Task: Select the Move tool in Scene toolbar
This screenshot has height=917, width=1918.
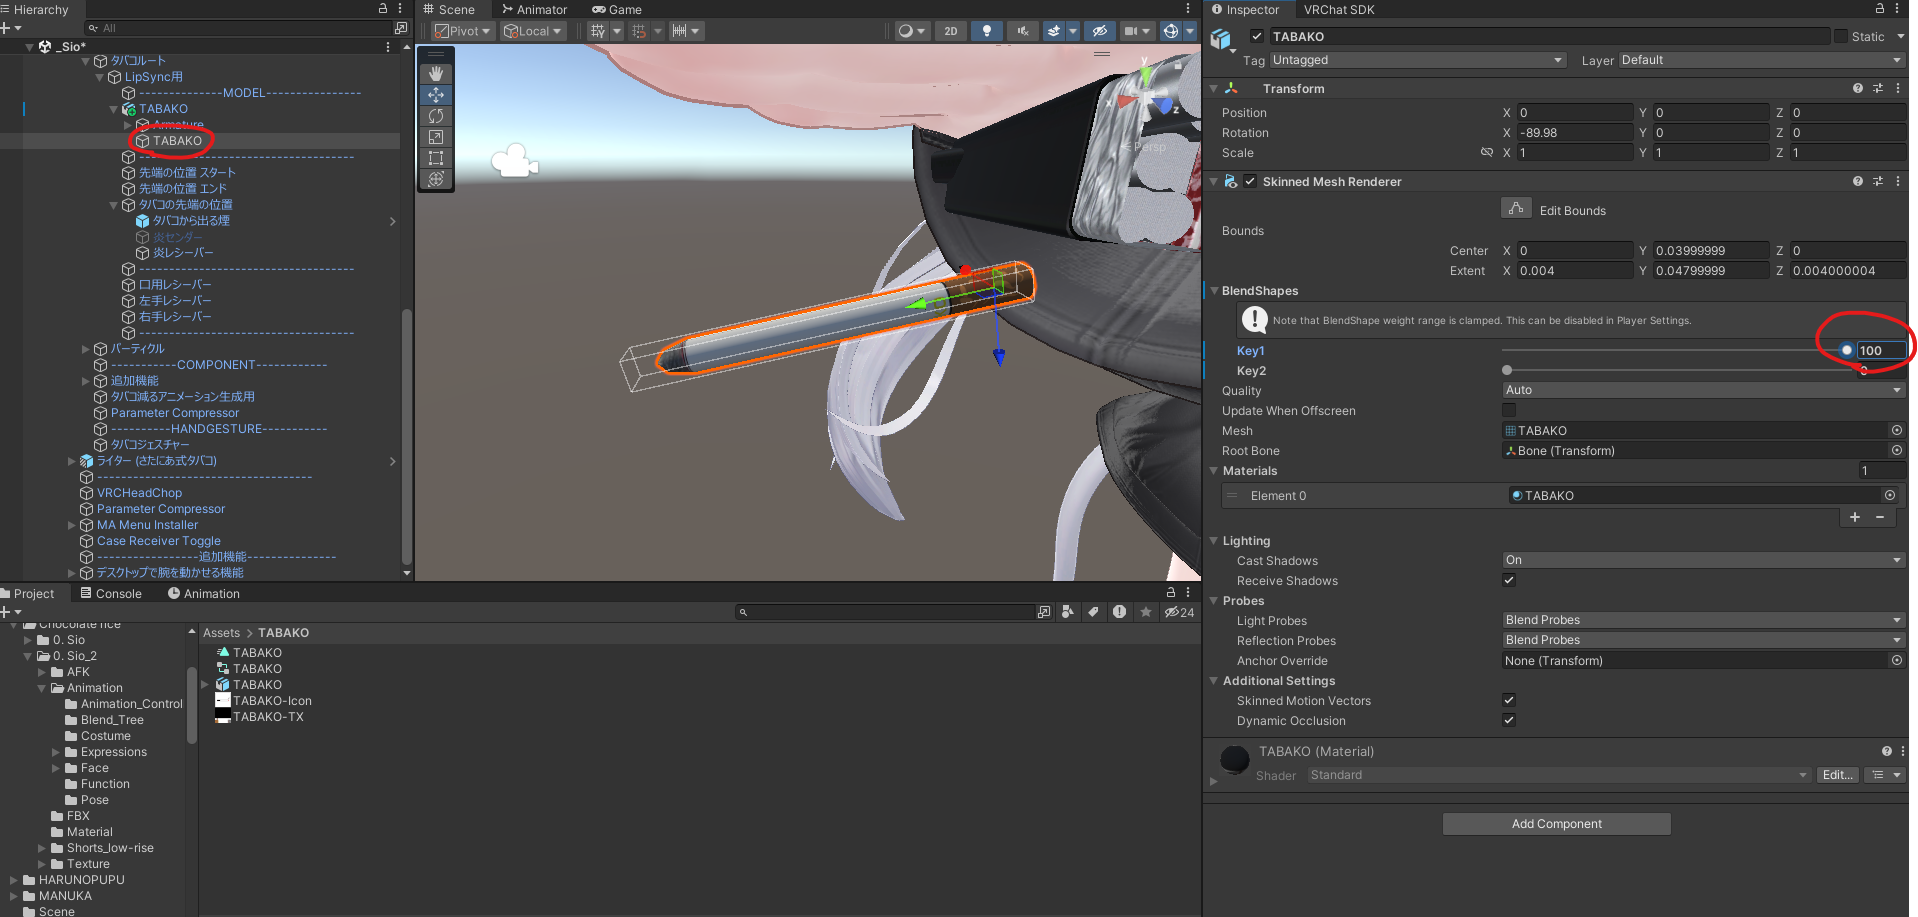Action: coord(436,95)
